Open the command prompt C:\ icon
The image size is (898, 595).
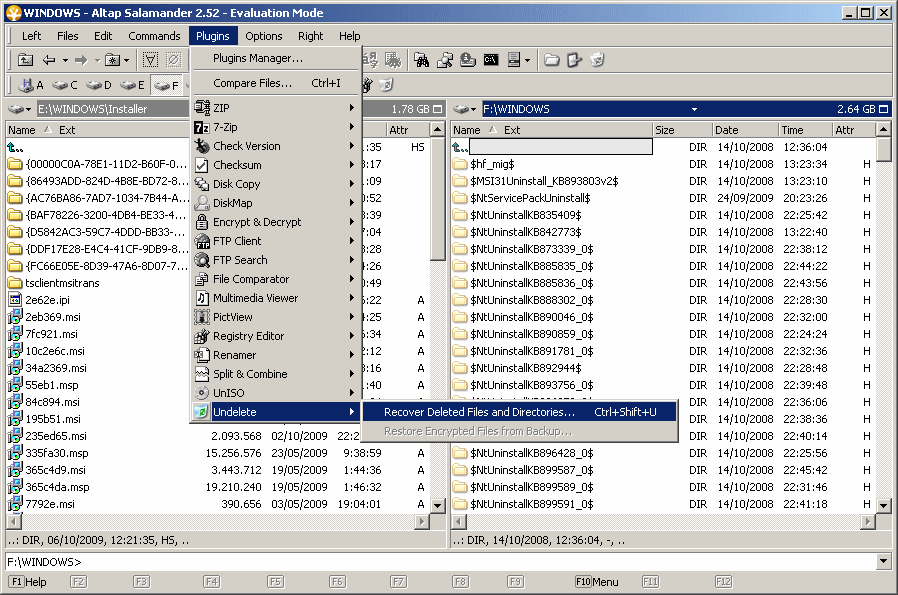(x=491, y=60)
